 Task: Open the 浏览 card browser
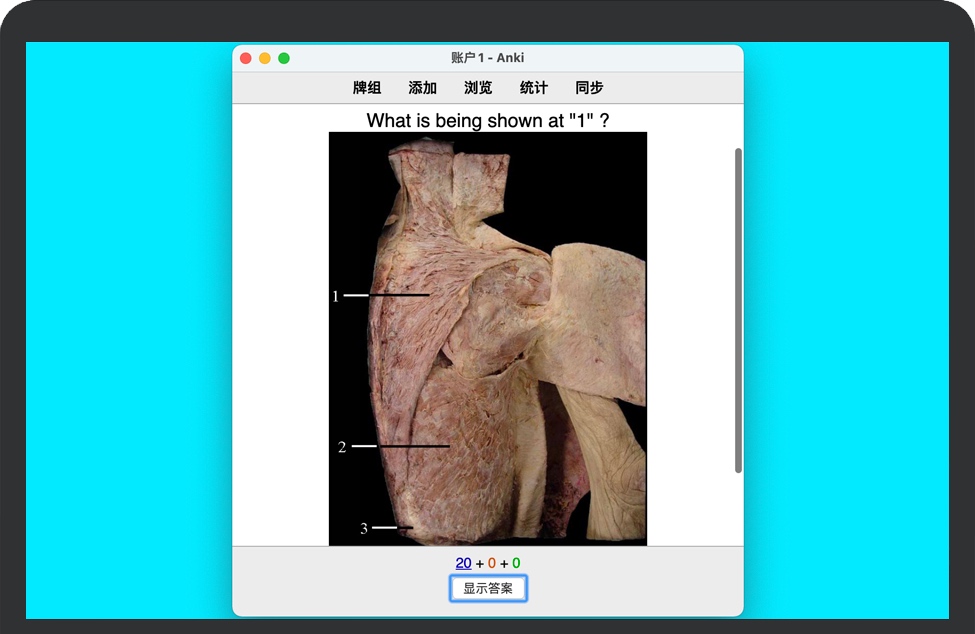(x=478, y=88)
